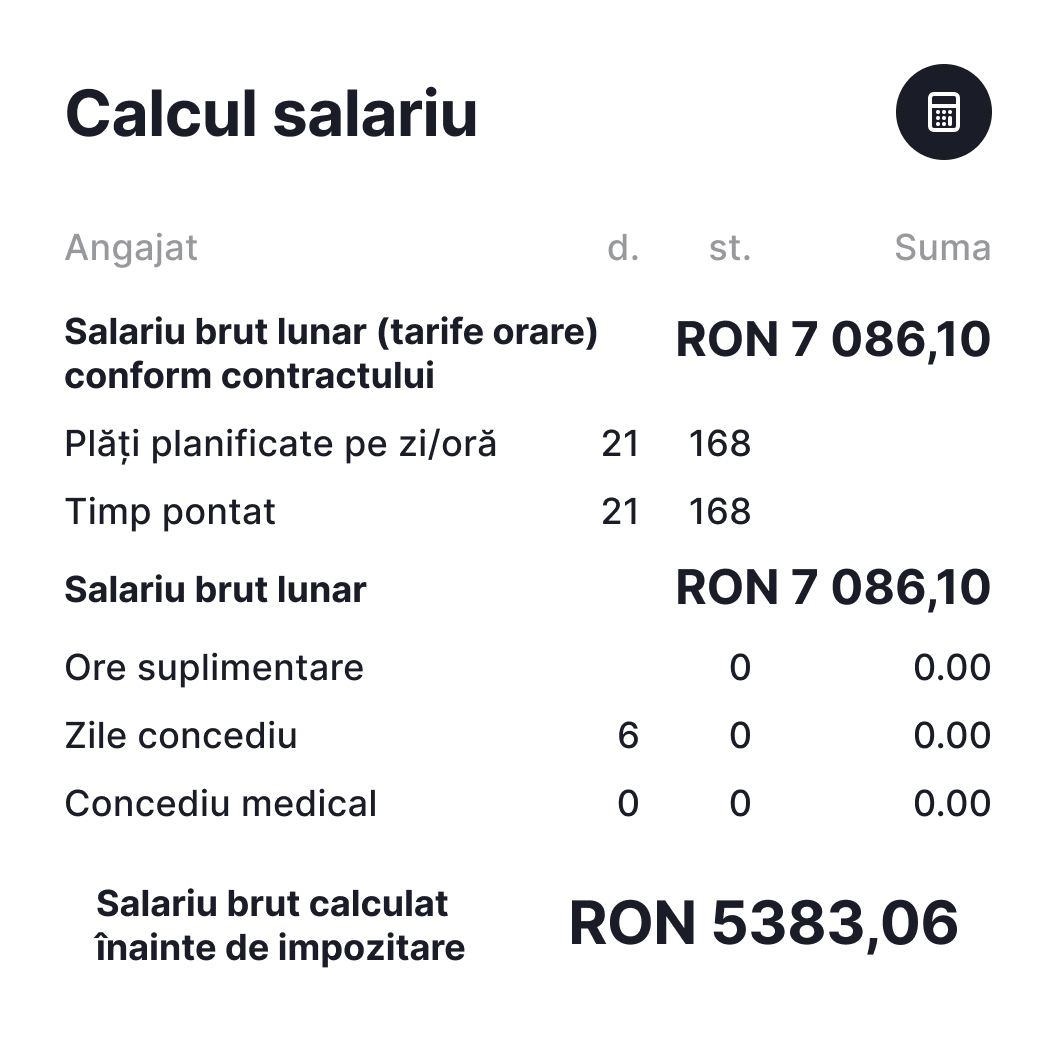Select the Angajat column header
The image size is (1056, 1064).
131,248
